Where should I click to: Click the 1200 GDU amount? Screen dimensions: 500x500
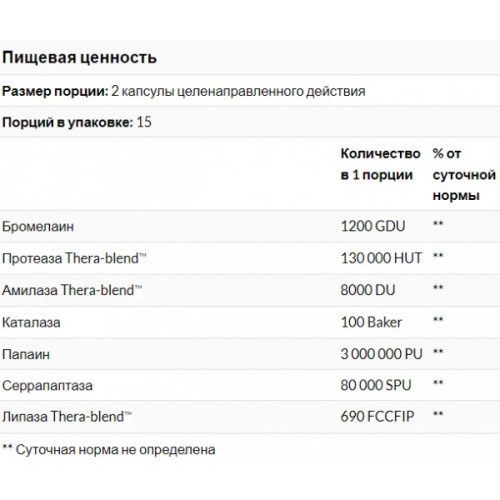[x=373, y=226]
